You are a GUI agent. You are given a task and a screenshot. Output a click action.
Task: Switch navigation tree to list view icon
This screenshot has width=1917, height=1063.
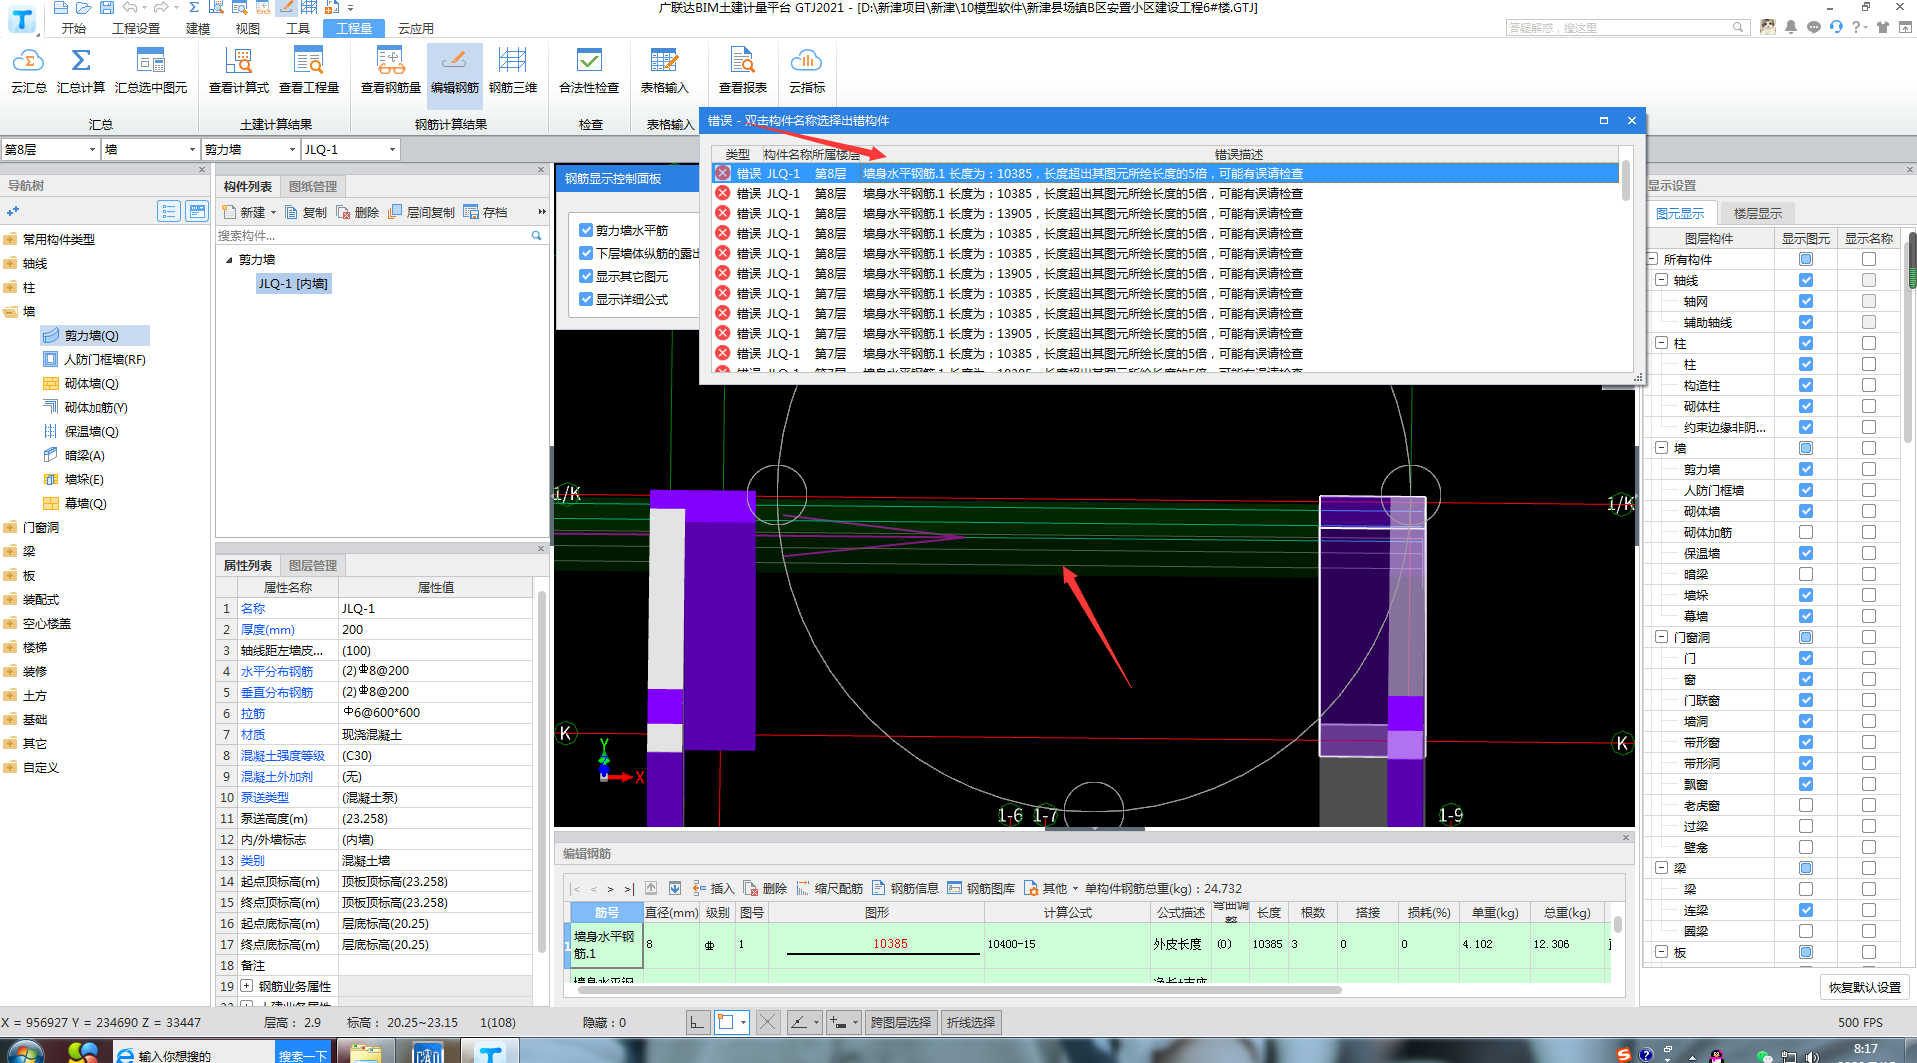(169, 211)
